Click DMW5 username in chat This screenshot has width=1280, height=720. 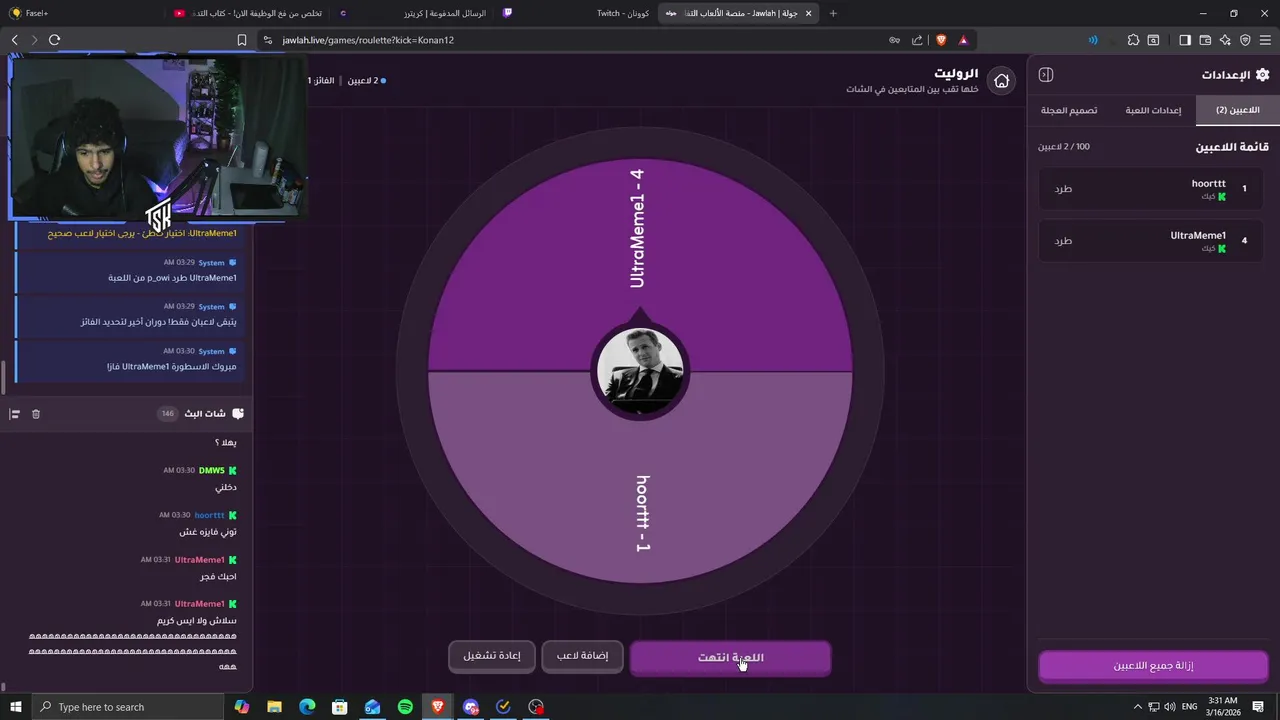point(212,470)
